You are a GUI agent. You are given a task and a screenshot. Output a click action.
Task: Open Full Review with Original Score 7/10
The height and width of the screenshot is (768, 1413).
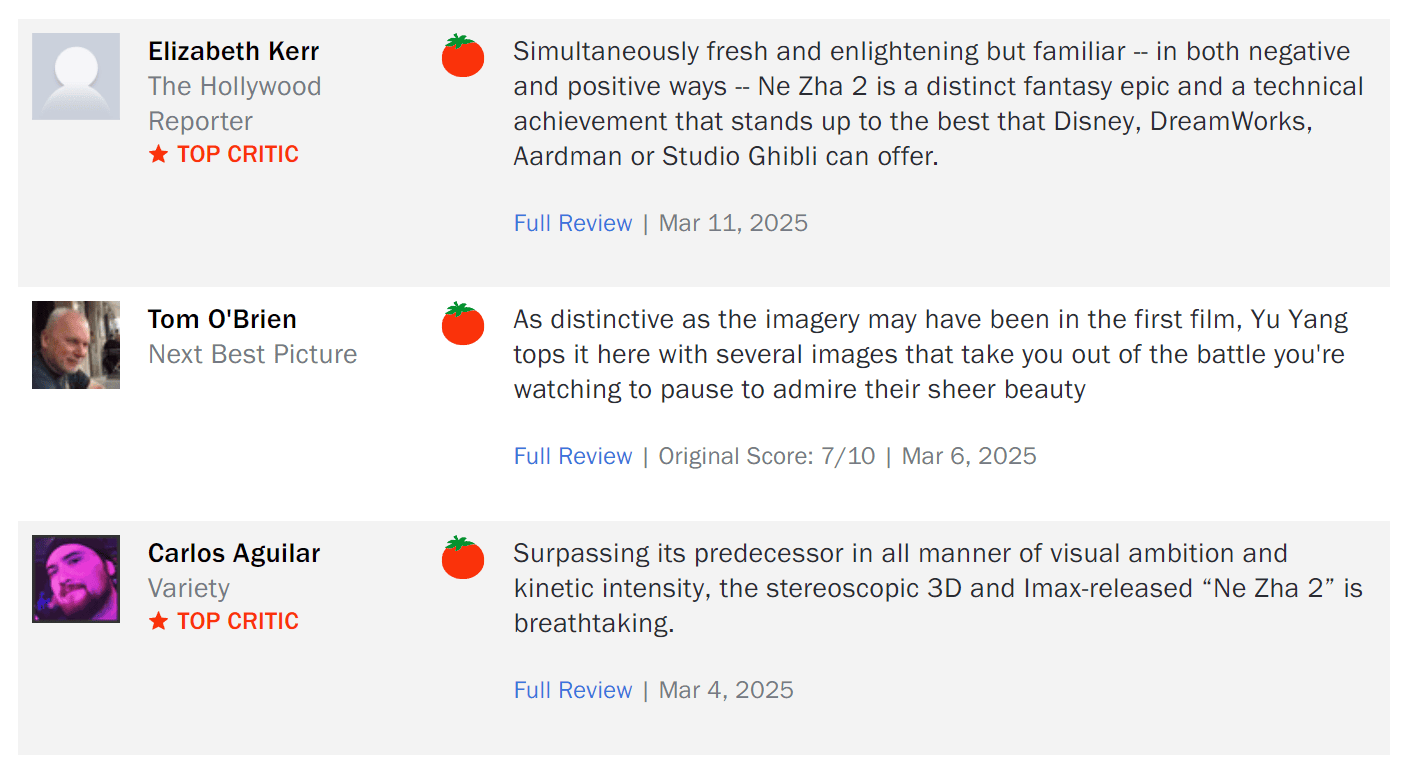coord(573,456)
